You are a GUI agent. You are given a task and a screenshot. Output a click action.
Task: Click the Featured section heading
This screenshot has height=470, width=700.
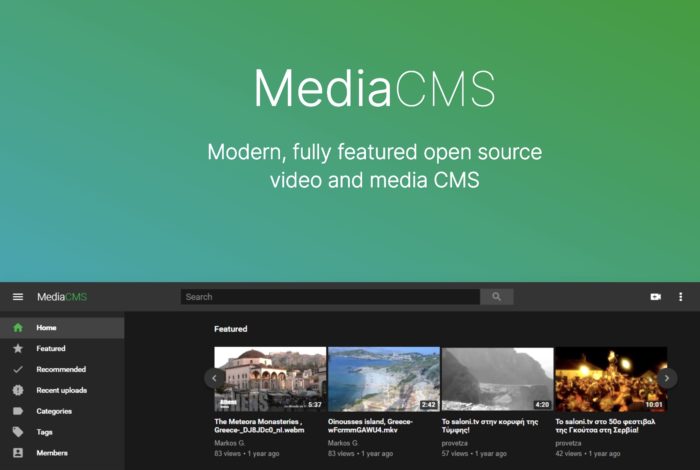click(x=230, y=329)
